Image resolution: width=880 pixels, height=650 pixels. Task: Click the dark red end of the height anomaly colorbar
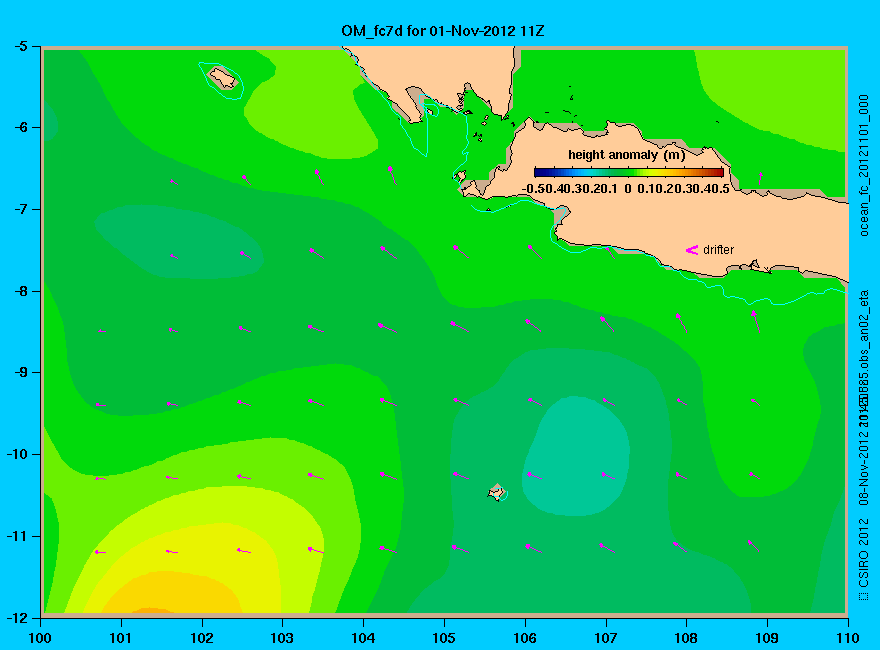point(718,172)
